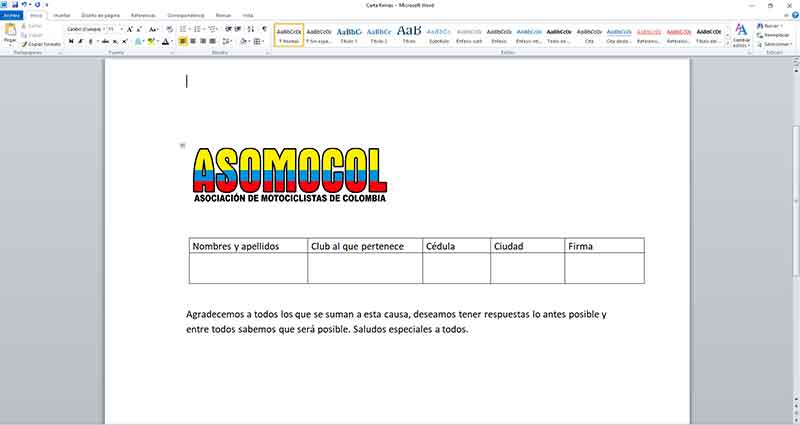Image resolution: width=800 pixels, height=425 pixels.
Task: Click the table move handle beside the logo
Action: tap(182, 145)
